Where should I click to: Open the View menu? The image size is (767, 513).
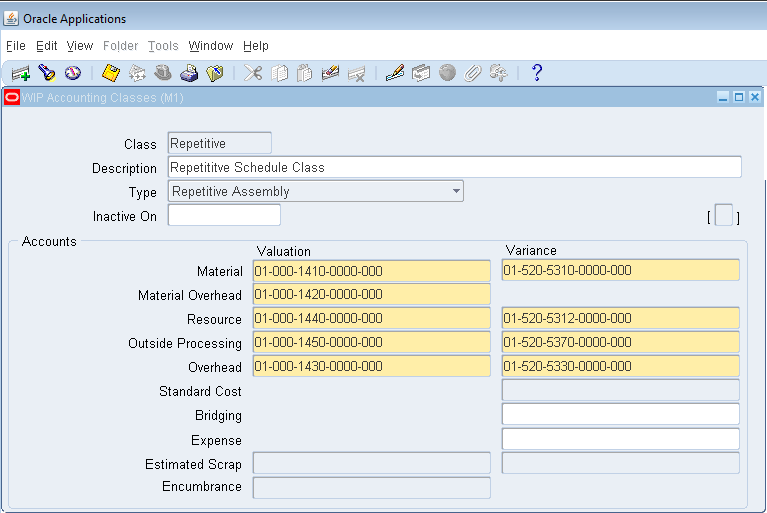pos(80,46)
